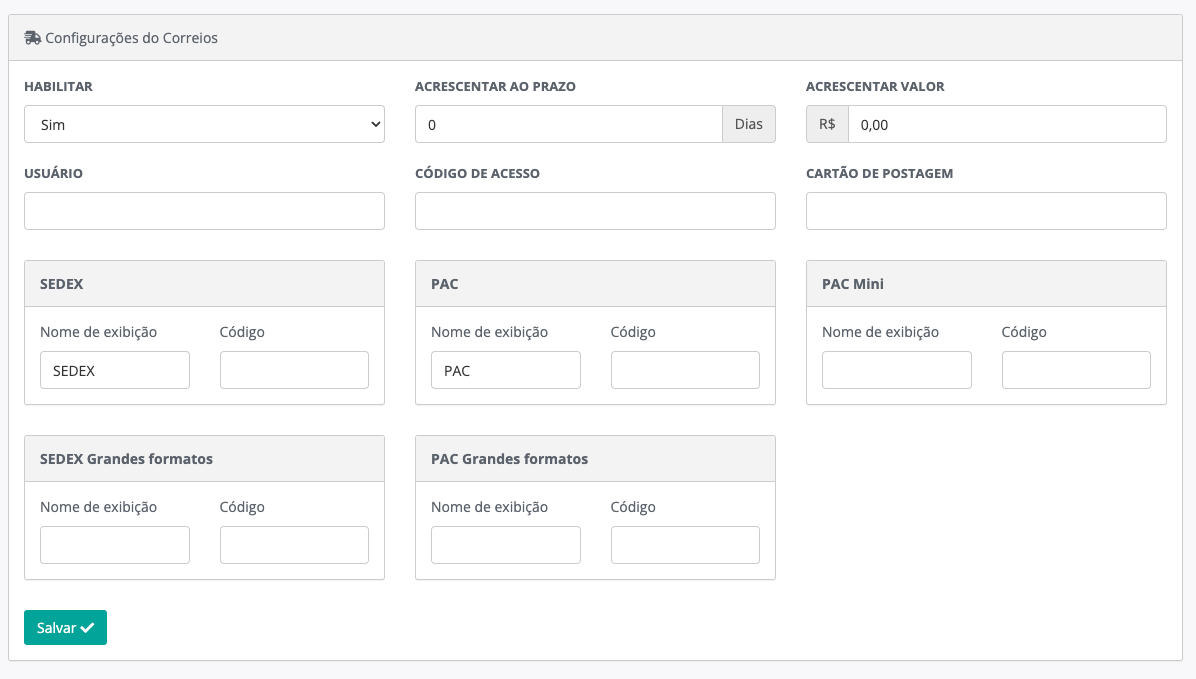Screen dimensions: 1196x679
Task: Edit the SEDEX display name field
Action: (x=115, y=370)
